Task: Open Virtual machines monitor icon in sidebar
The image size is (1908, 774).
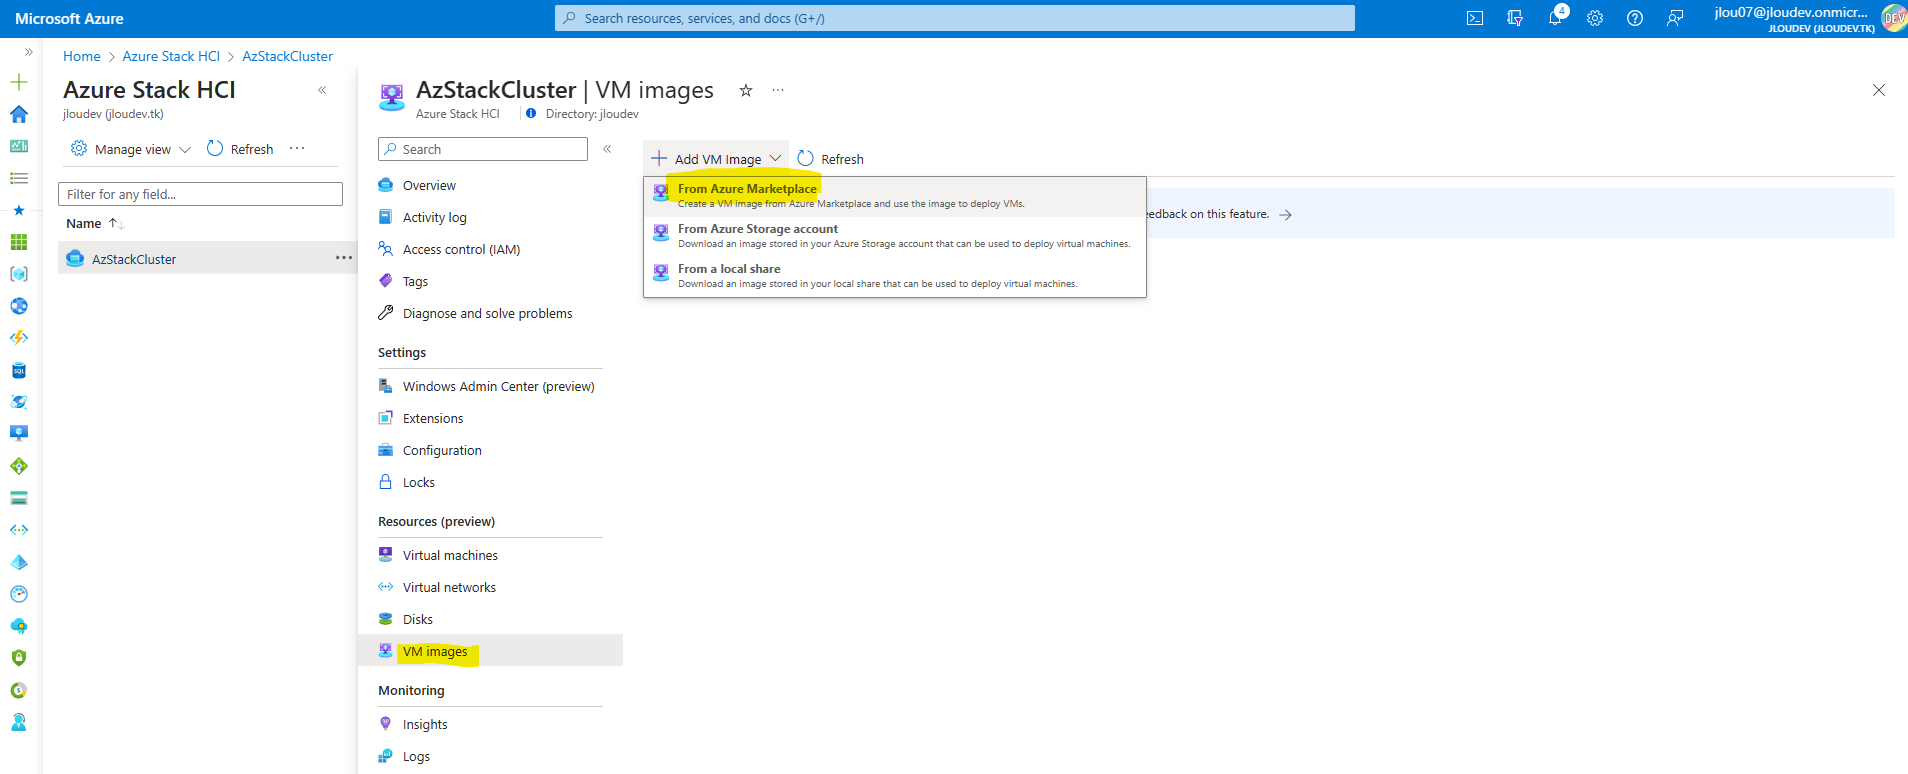Action: [x=19, y=434]
